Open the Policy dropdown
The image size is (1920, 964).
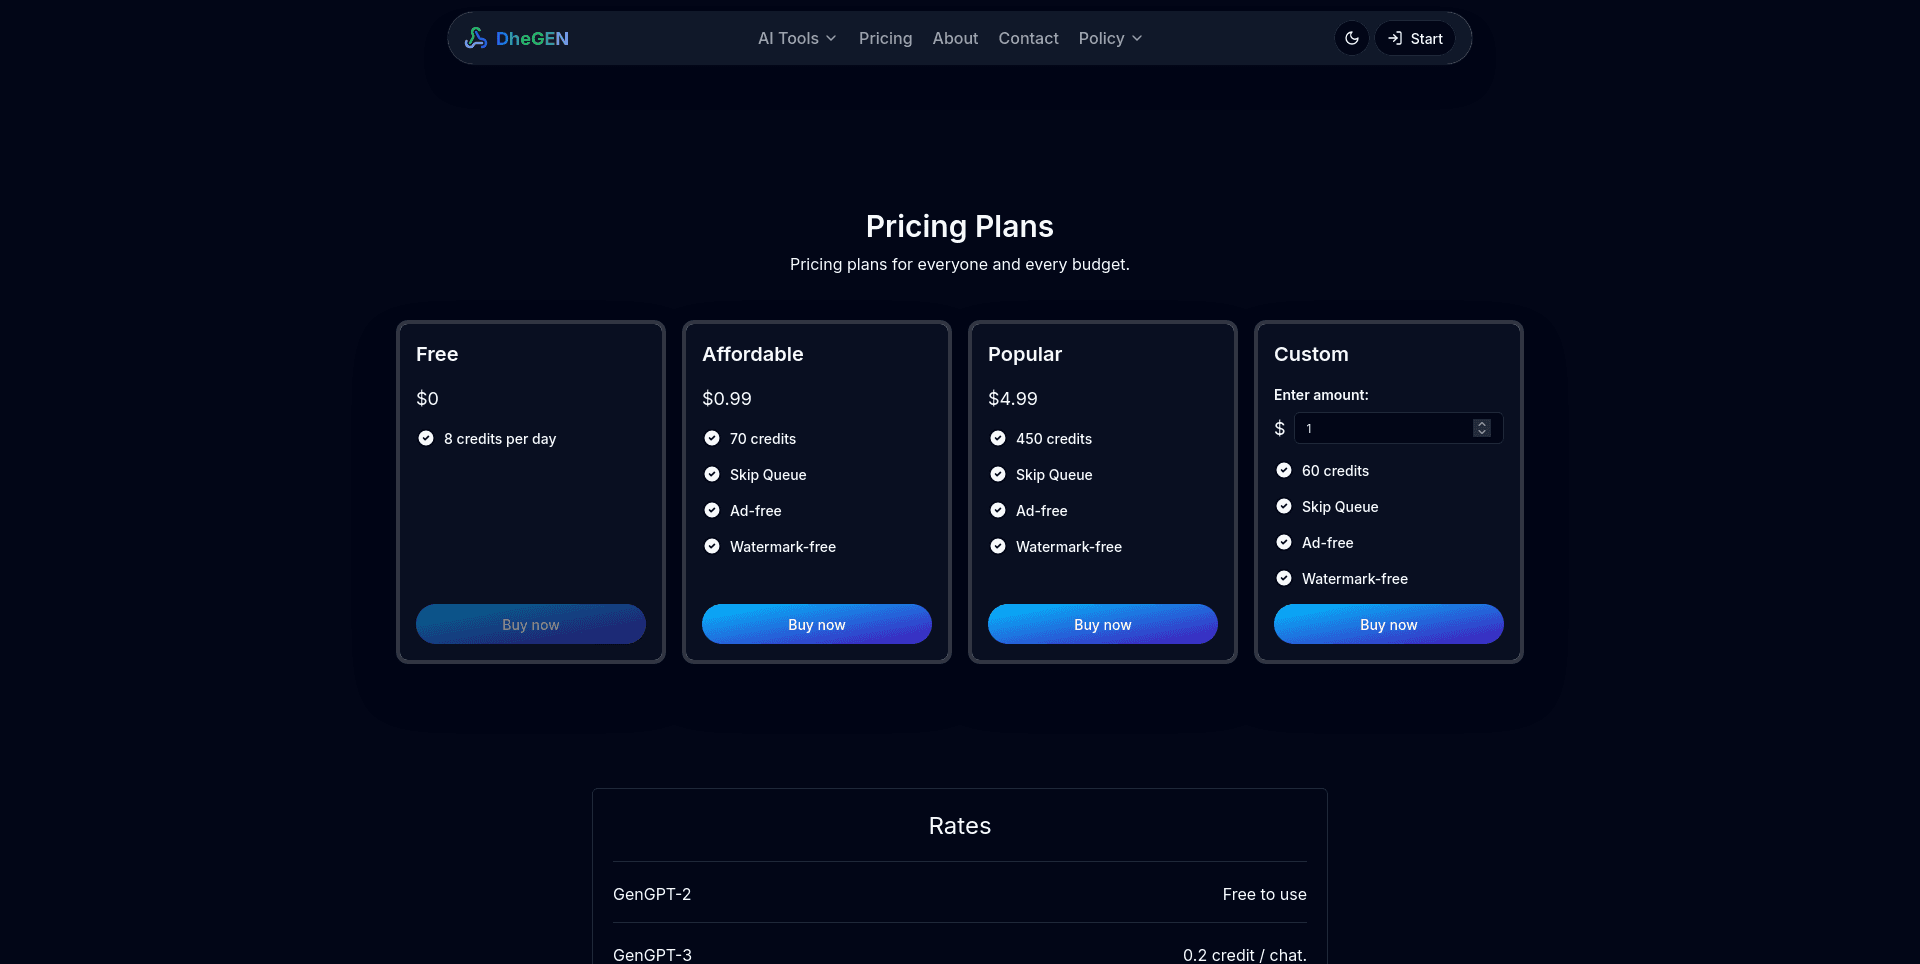tap(1108, 38)
